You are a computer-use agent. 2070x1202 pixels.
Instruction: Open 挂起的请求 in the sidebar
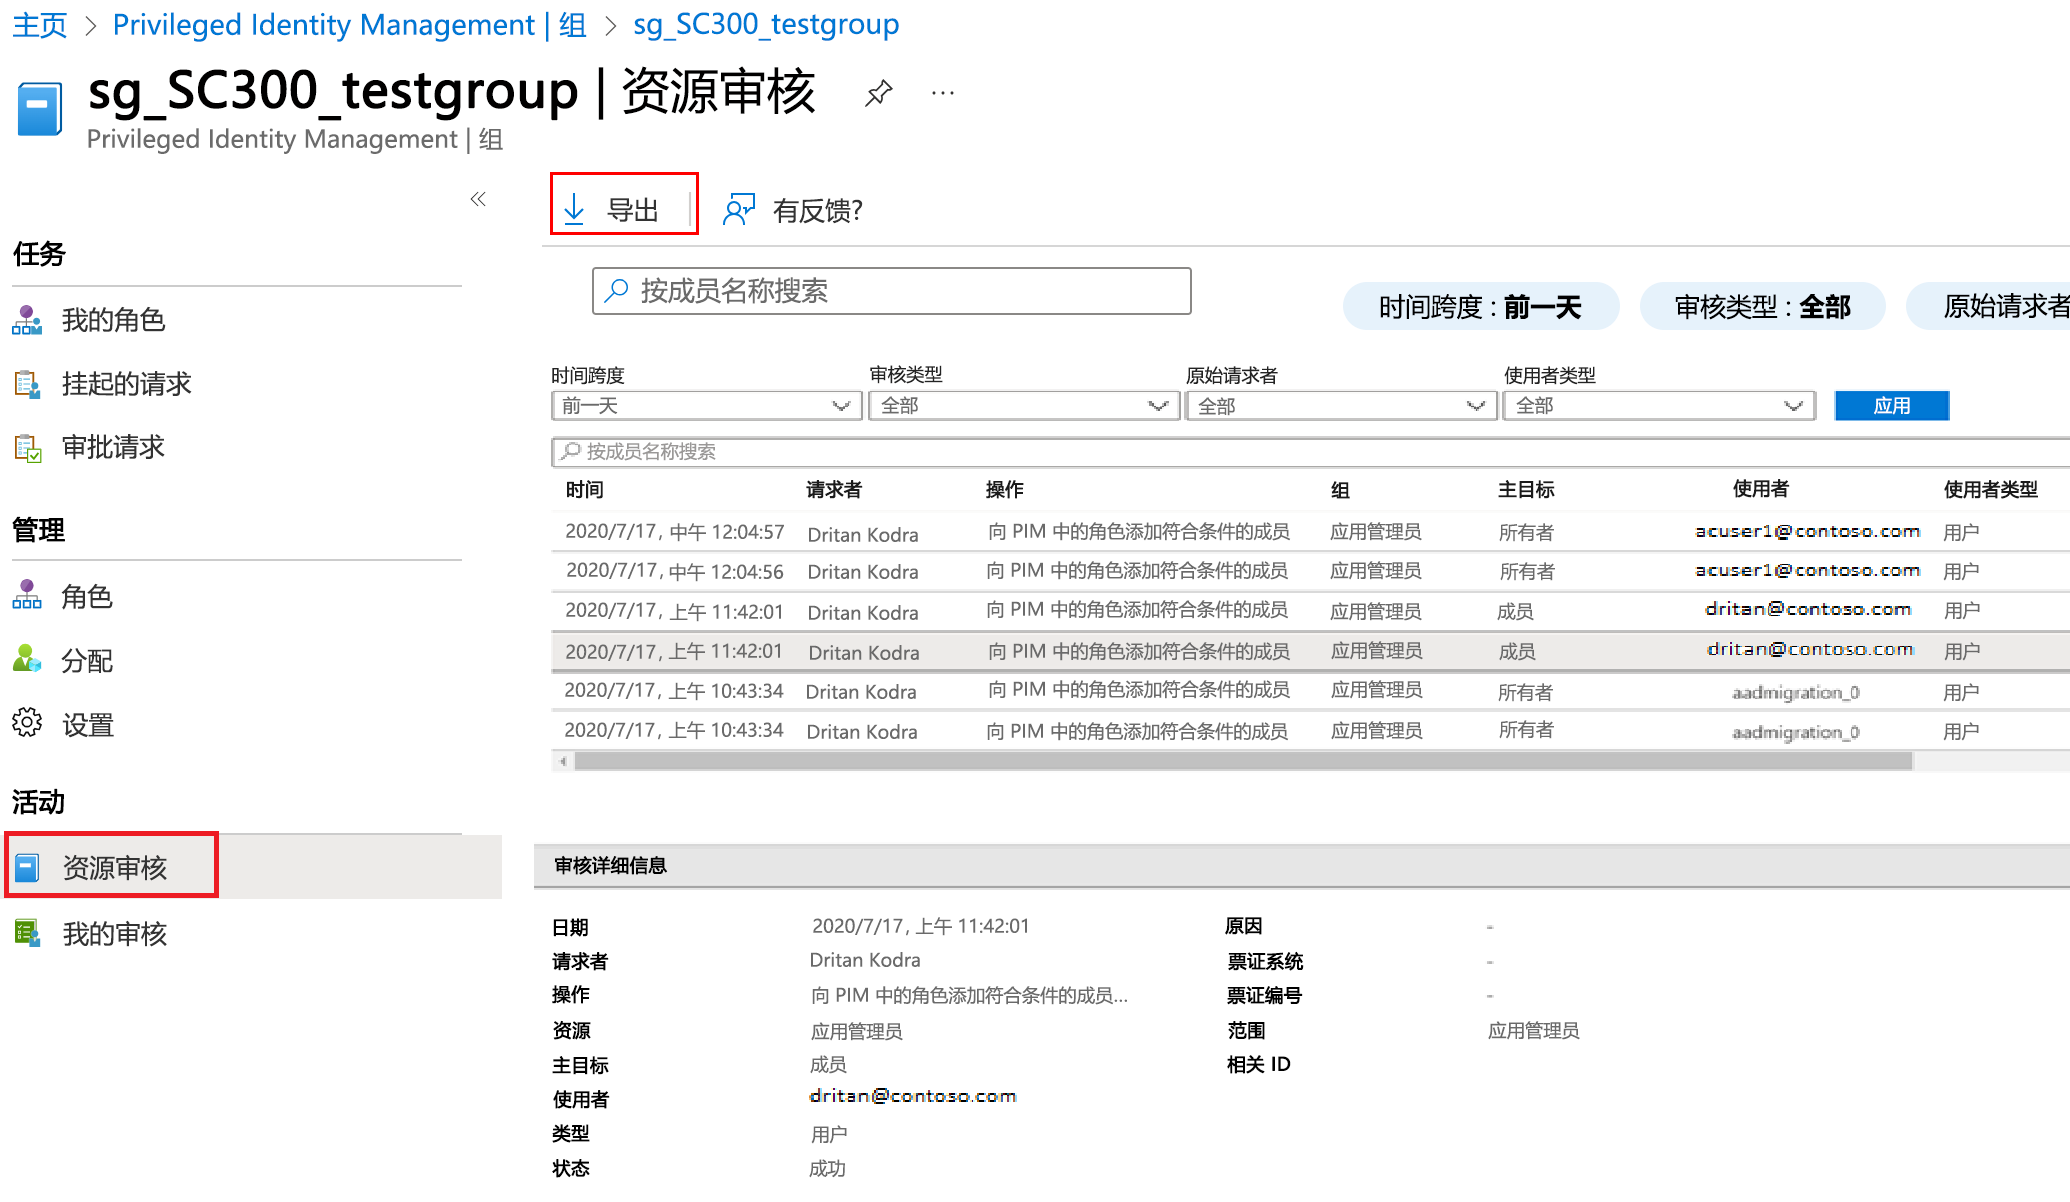click(126, 384)
